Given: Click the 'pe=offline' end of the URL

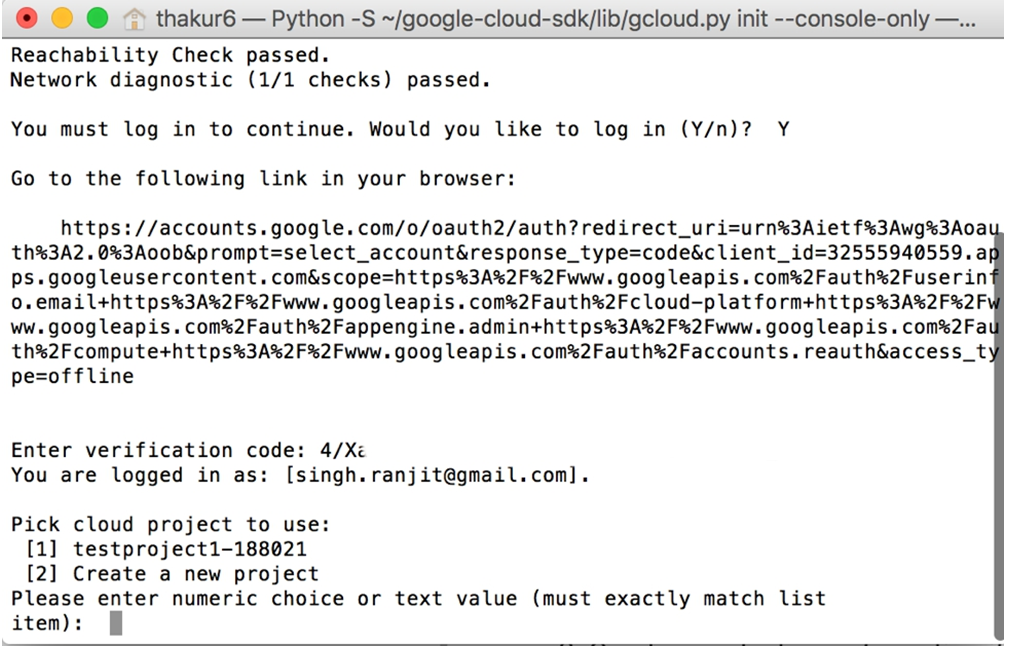Looking at the screenshot, I should point(72,376).
